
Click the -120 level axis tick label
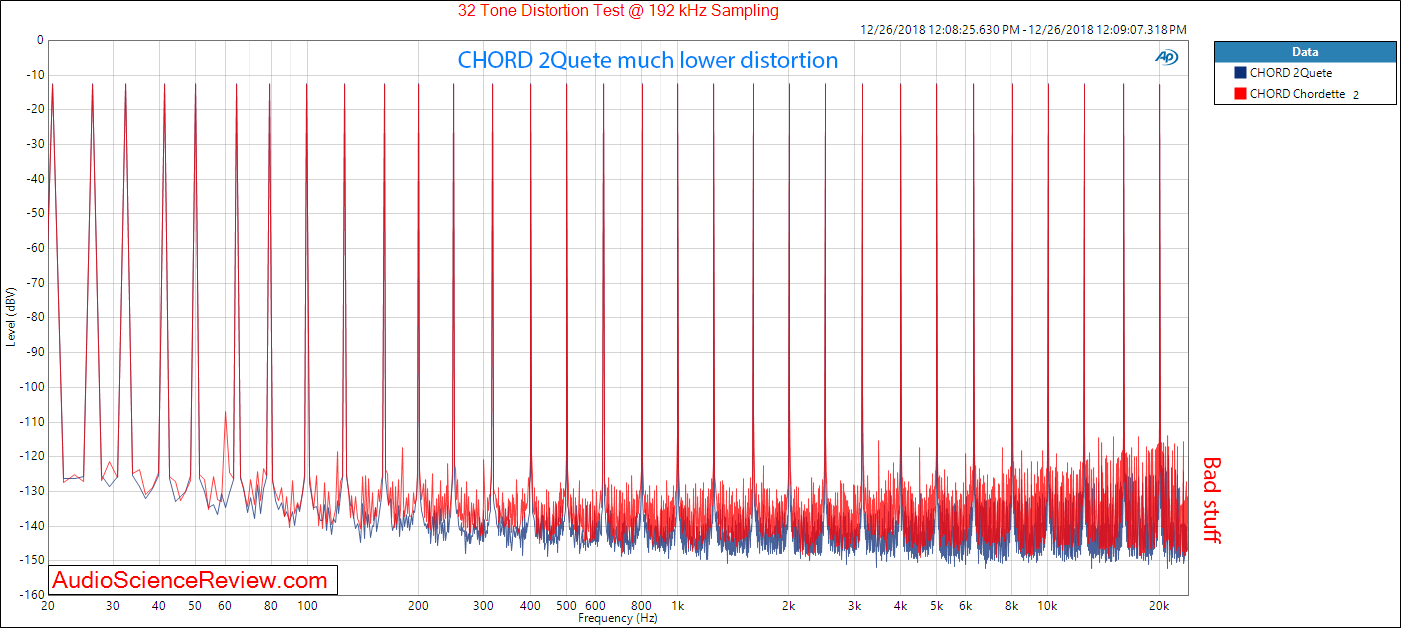coord(32,456)
